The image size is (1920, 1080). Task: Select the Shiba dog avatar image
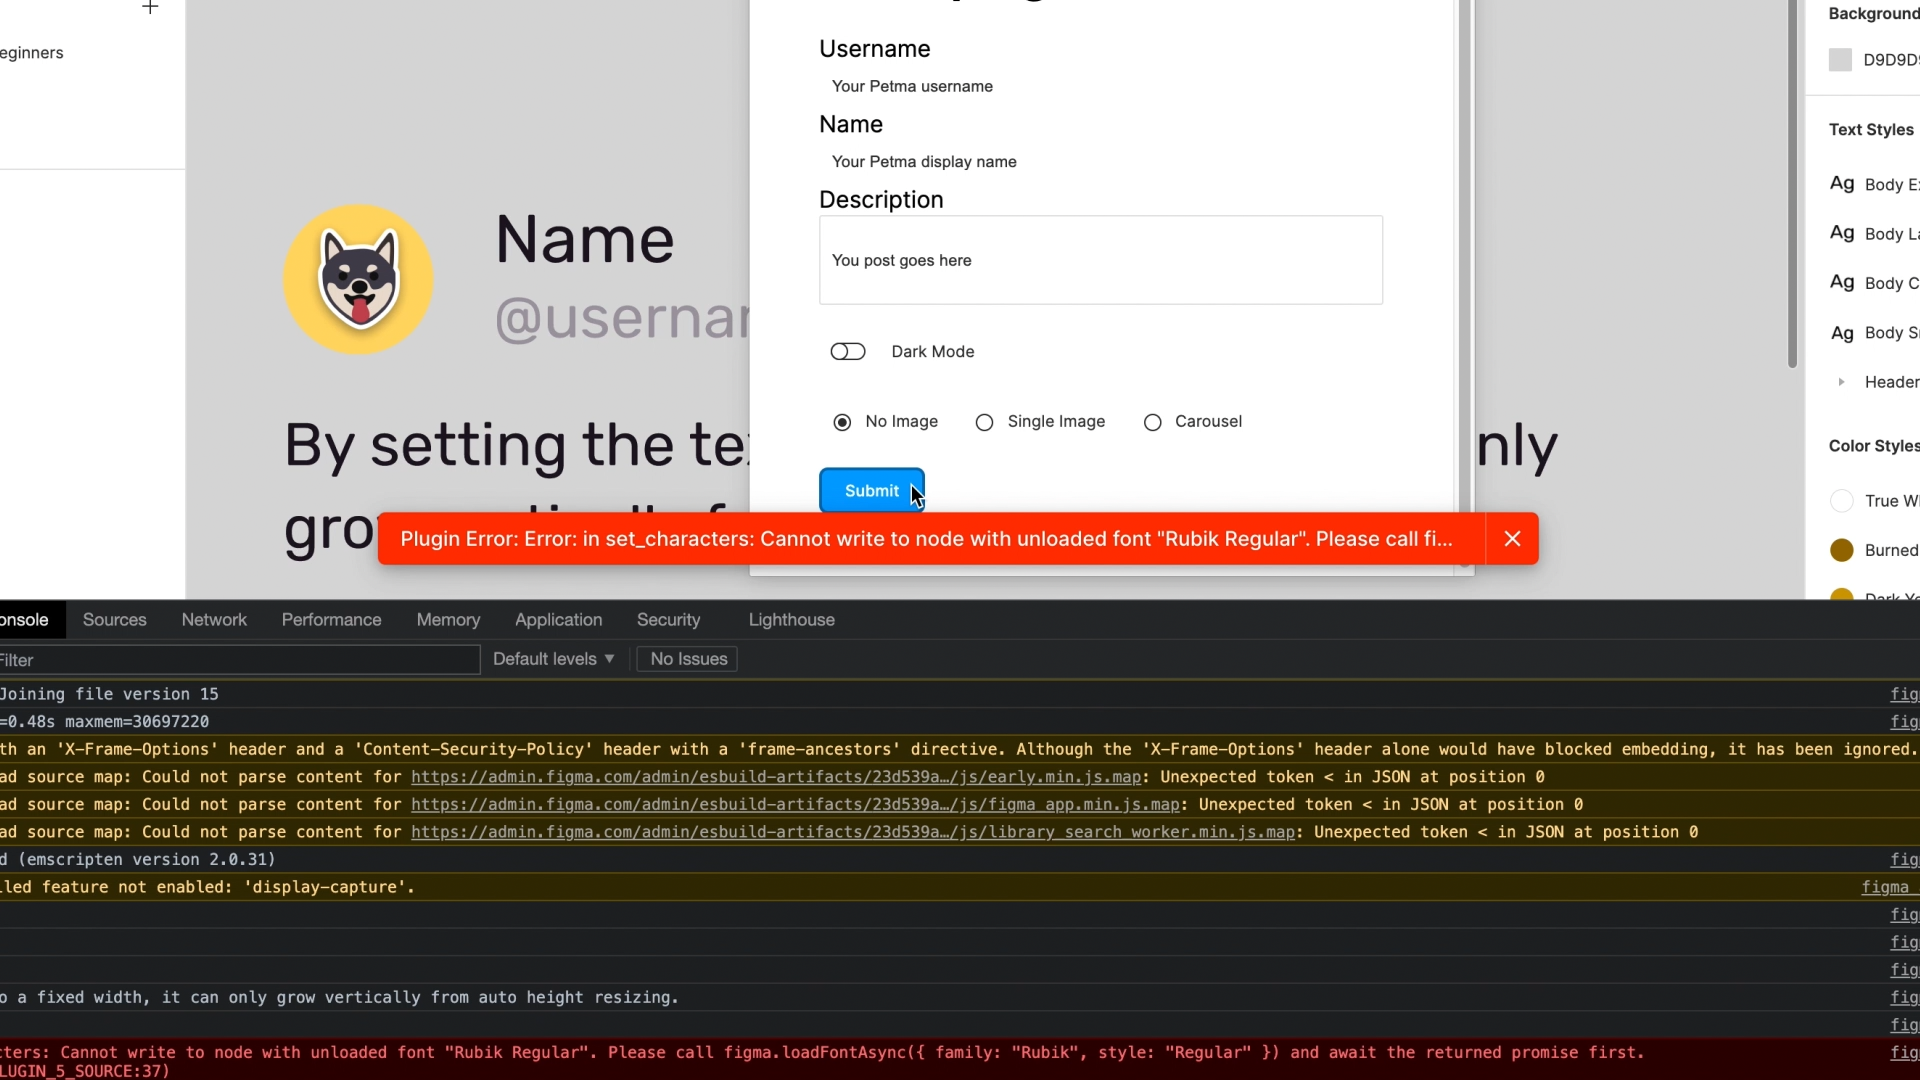pyautogui.click(x=358, y=279)
